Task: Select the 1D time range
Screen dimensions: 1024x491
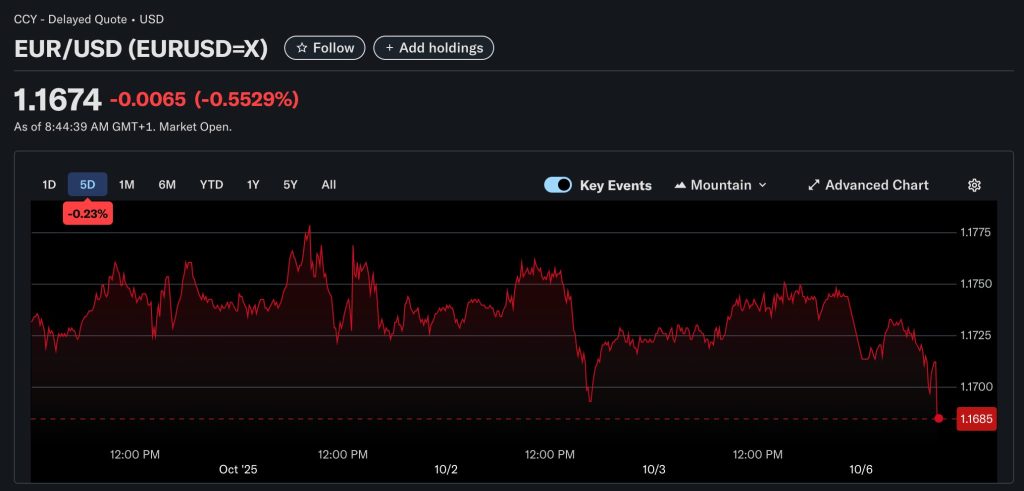Action: [49, 184]
